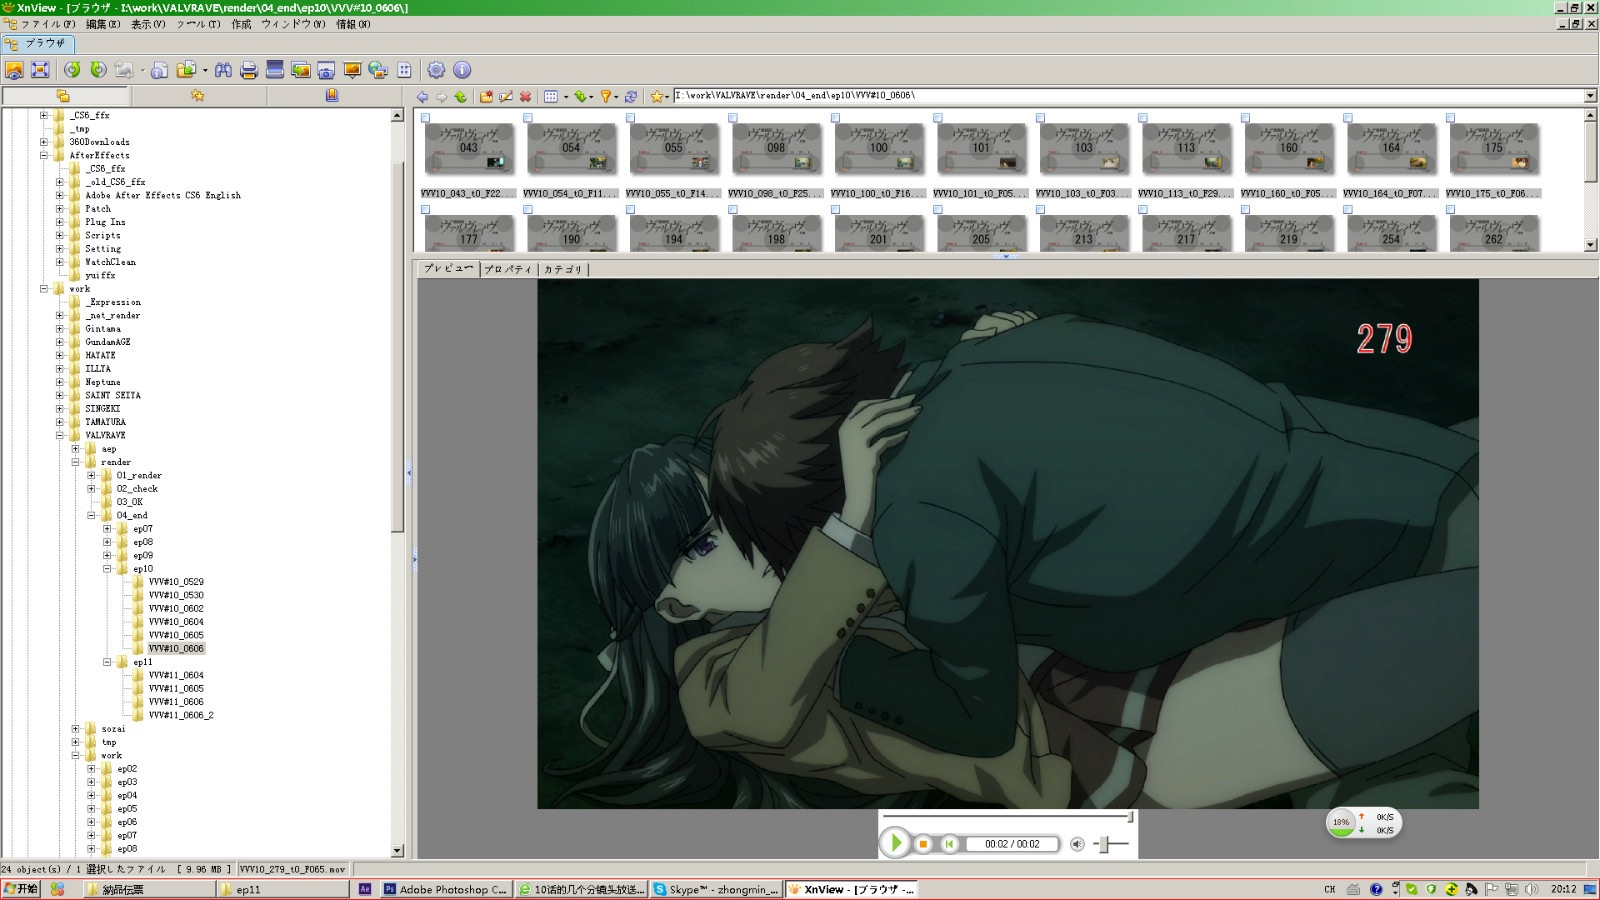Expand the ep07 folder under 04_end
Viewport: 1600px width, 900px height.
click(107, 529)
